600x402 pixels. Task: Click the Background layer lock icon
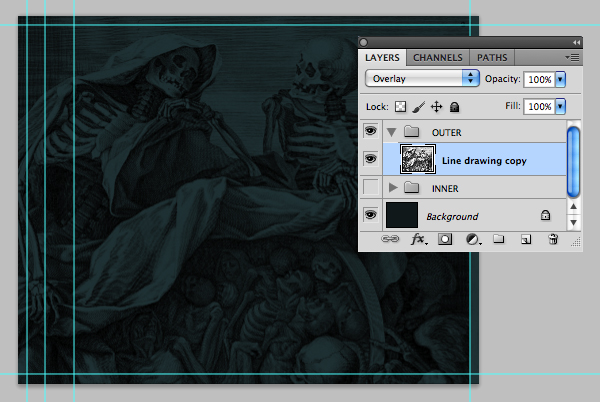click(545, 215)
